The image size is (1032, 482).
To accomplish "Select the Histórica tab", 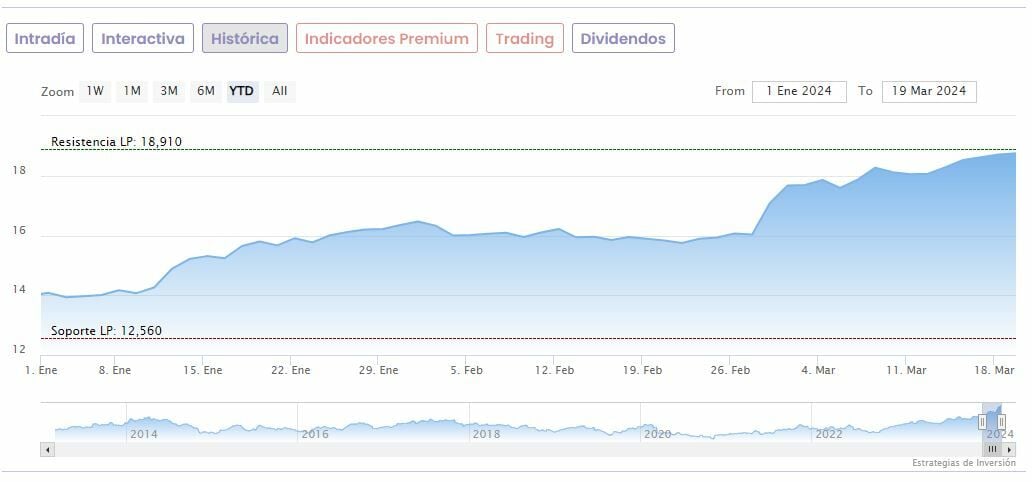I will click(x=245, y=39).
